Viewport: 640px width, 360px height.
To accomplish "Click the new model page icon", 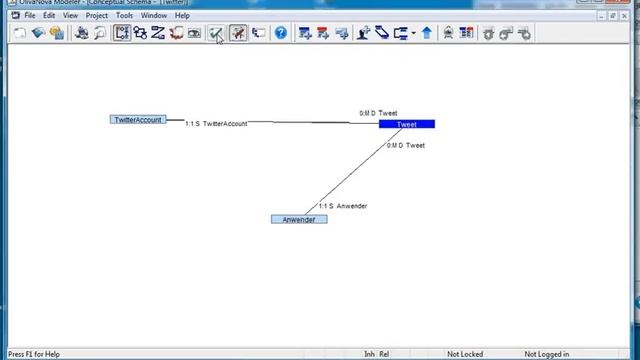I will [20, 33].
